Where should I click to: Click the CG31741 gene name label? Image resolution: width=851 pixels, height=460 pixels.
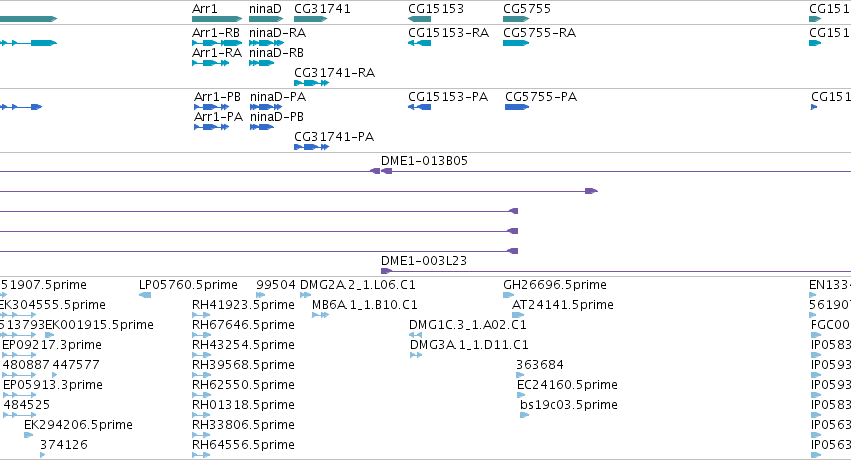coord(322,9)
